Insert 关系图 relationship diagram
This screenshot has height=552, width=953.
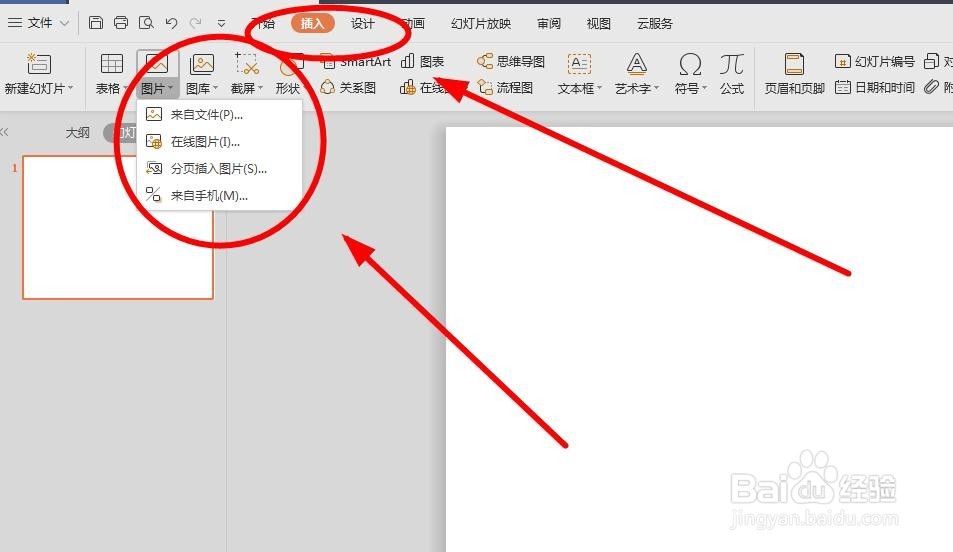coord(348,88)
